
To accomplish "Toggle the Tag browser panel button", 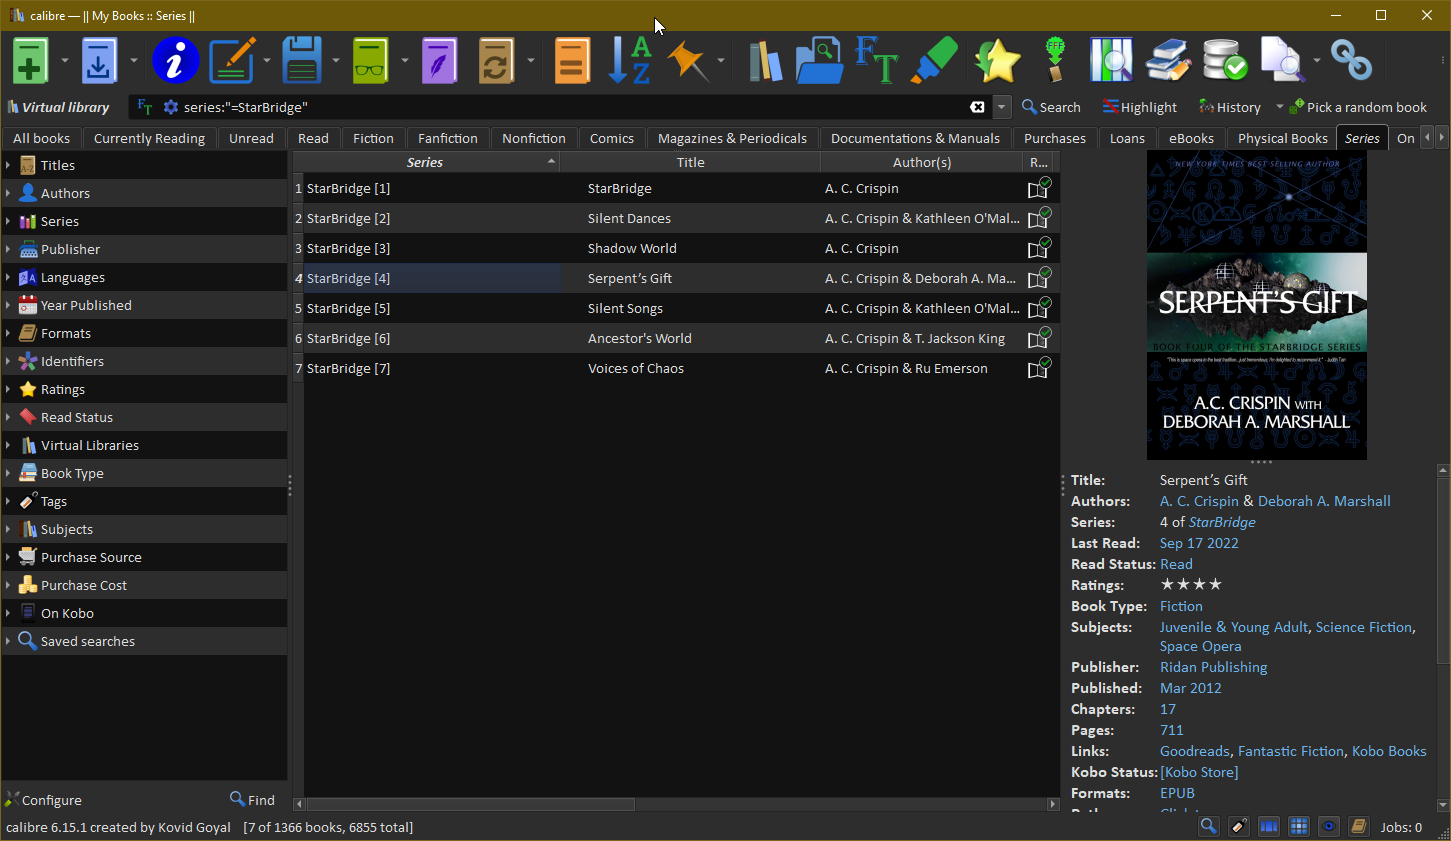I will pyautogui.click(x=1239, y=826).
